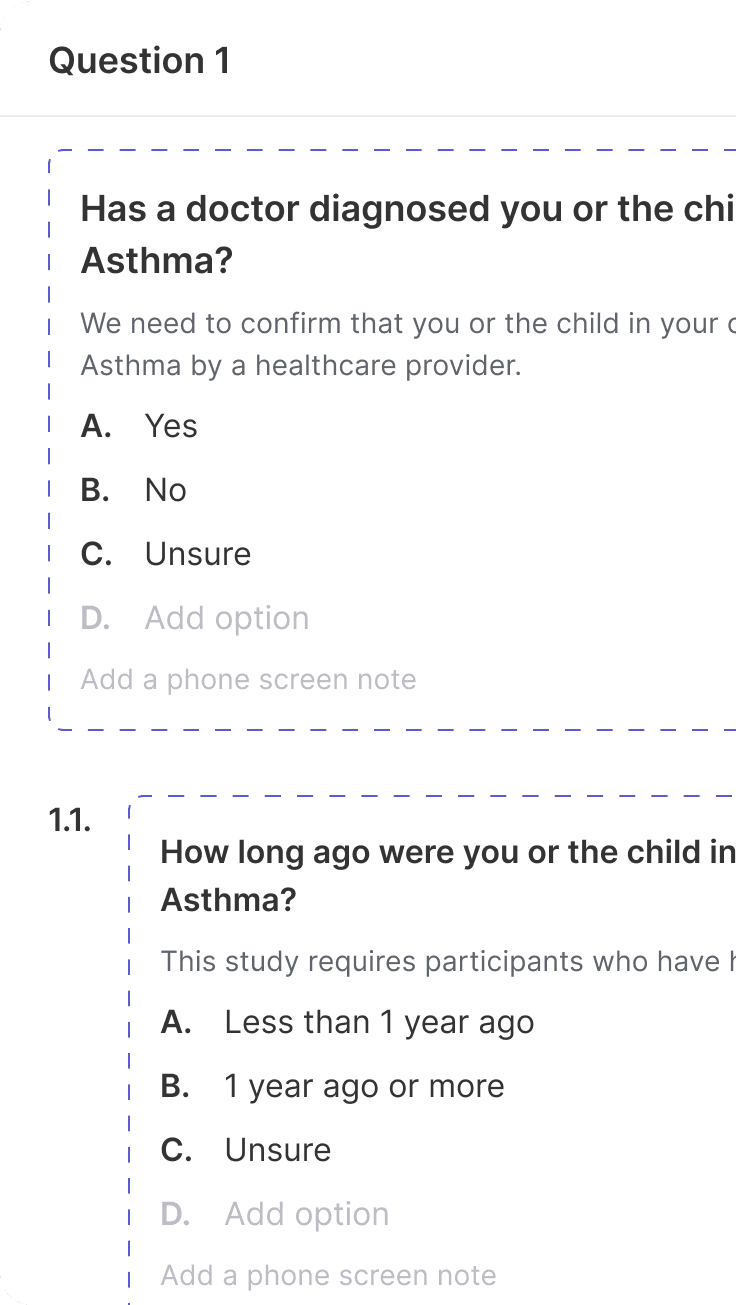Select the Yes answer option
The image size is (736, 1305).
(171, 426)
